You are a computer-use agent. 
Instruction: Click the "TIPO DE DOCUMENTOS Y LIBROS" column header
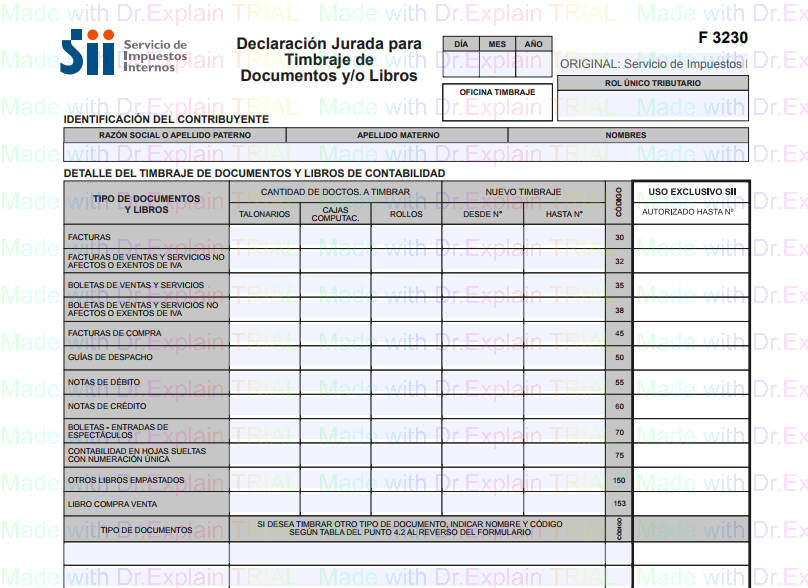[x=146, y=204]
